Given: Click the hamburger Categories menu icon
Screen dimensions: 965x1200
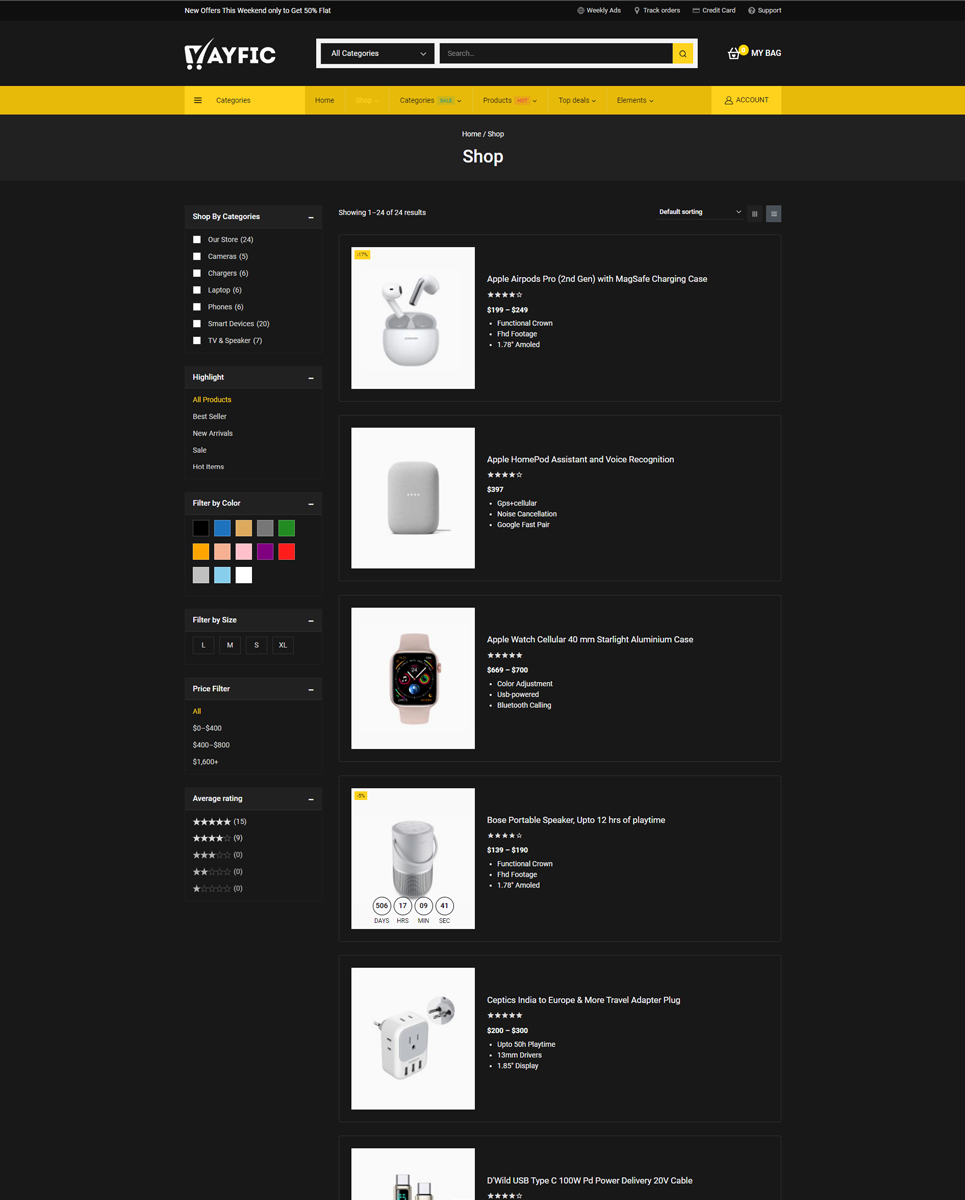Looking at the screenshot, I should pyautogui.click(x=198, y=100).
